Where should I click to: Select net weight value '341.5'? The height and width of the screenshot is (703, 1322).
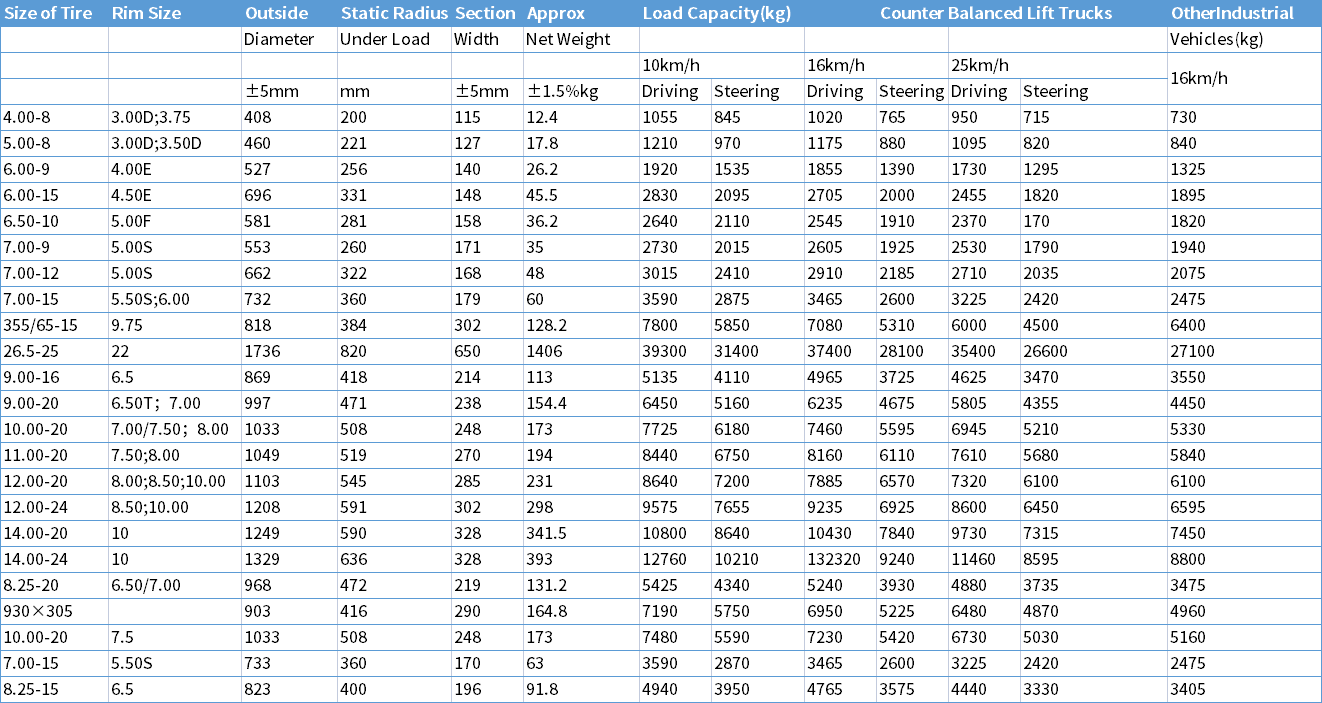tap(546, 534)
